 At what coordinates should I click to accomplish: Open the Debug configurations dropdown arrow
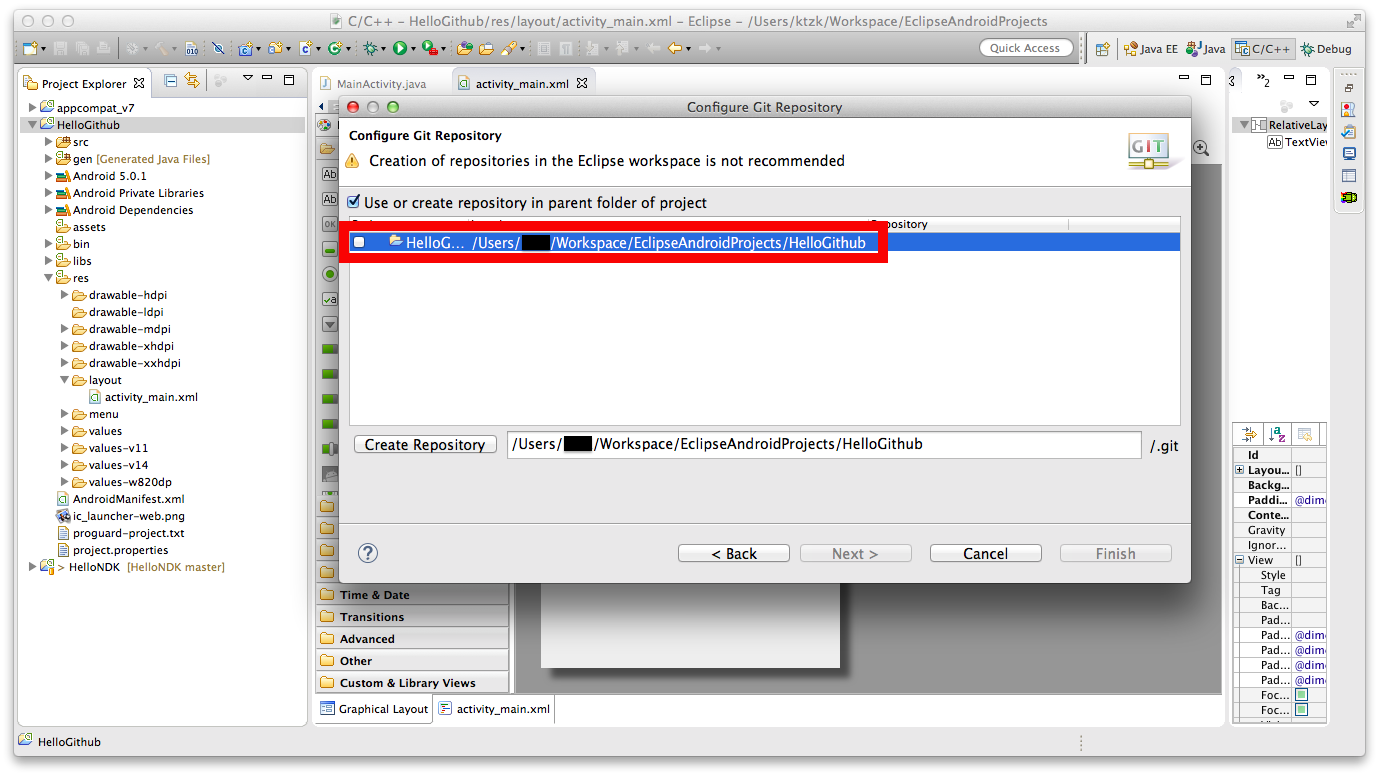(383, 48)
